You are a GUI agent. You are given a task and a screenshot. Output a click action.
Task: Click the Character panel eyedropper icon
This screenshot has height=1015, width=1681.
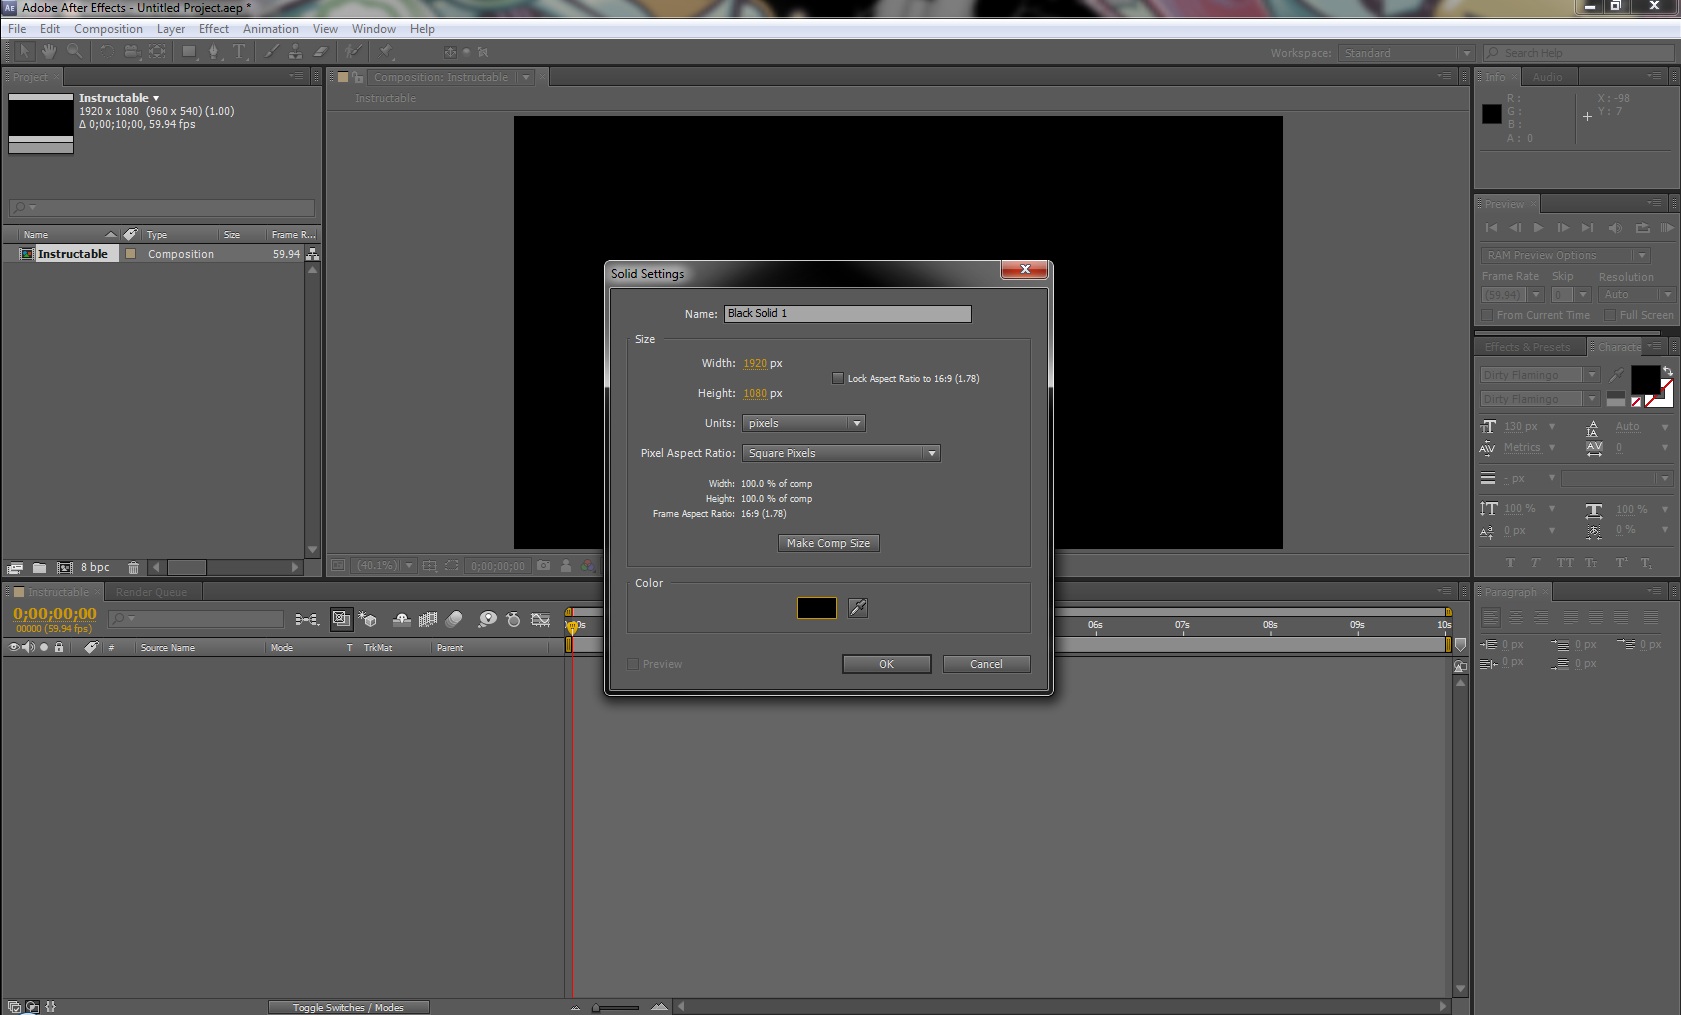1617,375
